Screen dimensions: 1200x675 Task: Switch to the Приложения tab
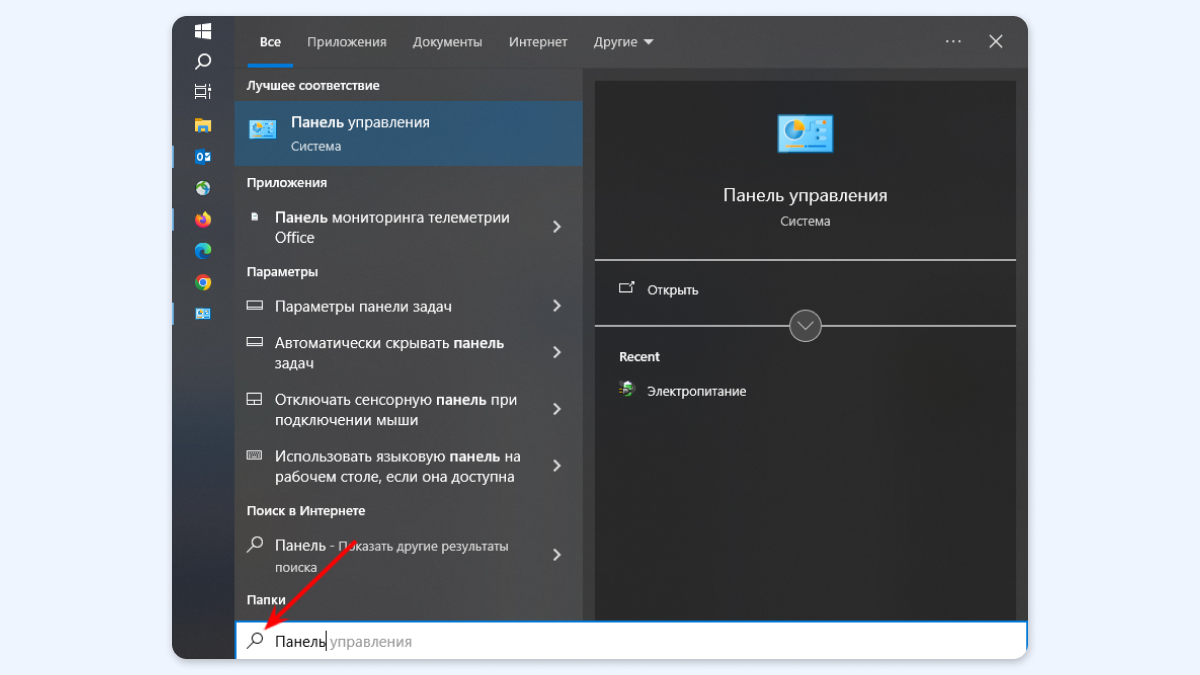[x=346, y=42]
